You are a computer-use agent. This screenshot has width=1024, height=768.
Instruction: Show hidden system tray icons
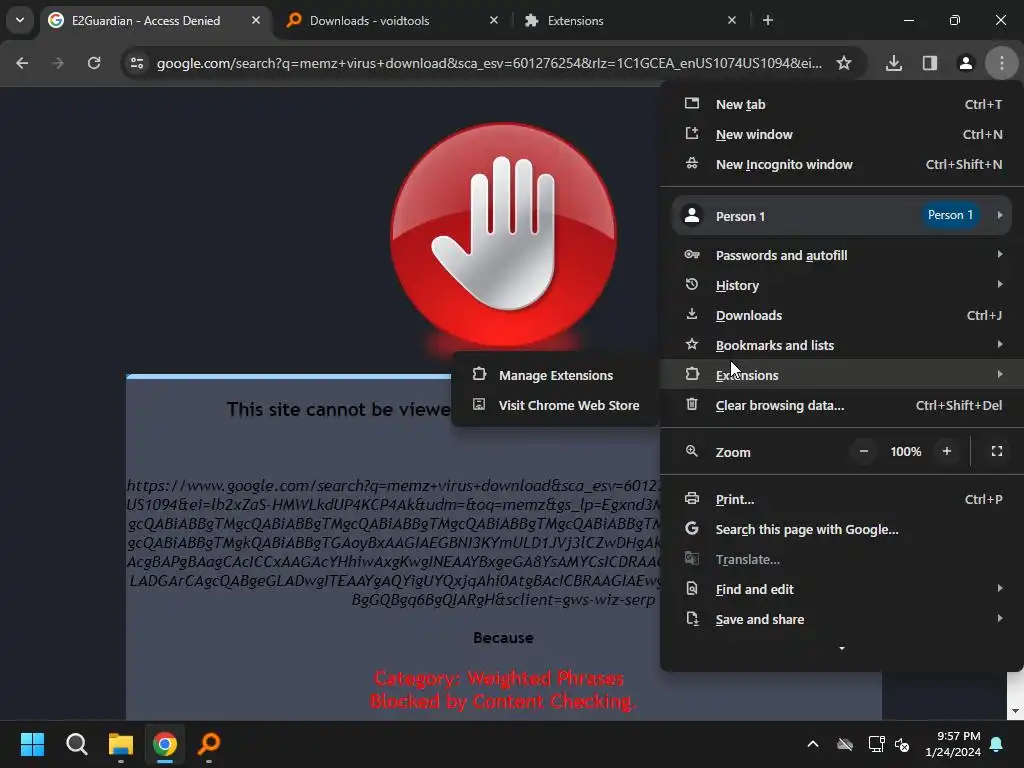tap(813, 744)
